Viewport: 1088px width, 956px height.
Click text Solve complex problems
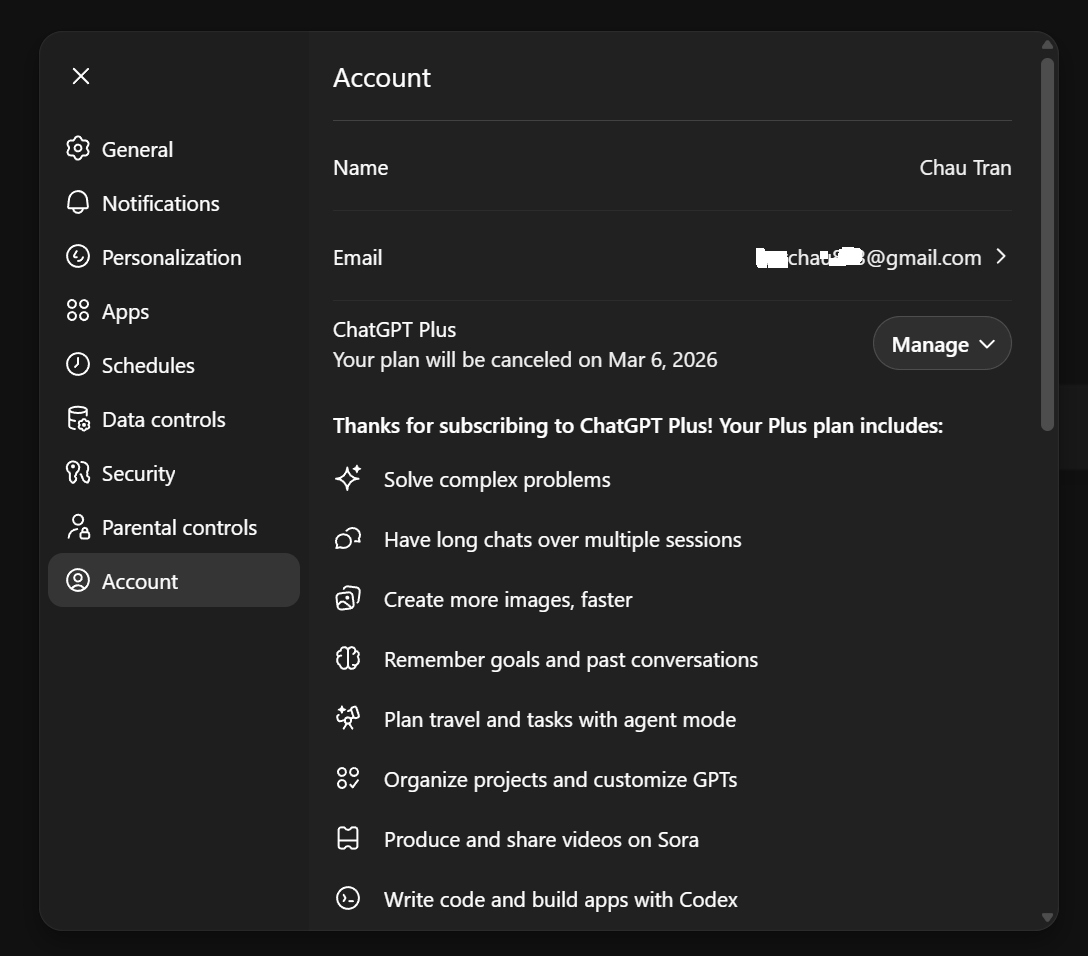(497, 479)
